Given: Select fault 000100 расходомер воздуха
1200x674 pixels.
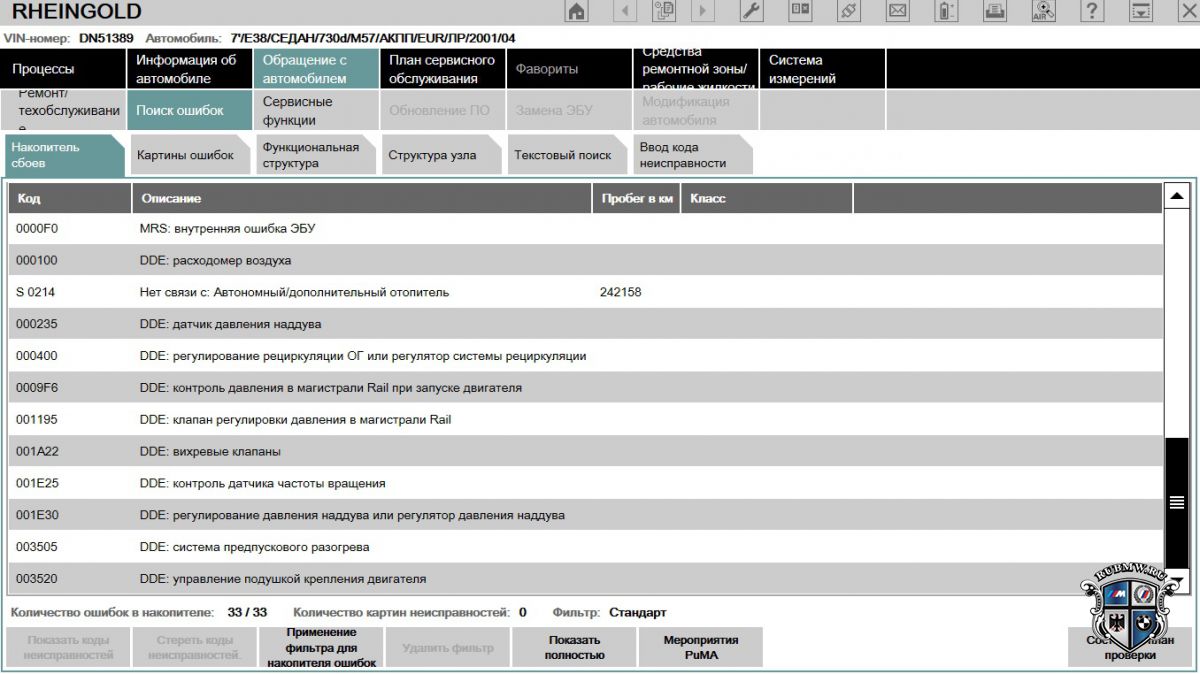Looking at the screenshot, I should [x=586, y=261].
